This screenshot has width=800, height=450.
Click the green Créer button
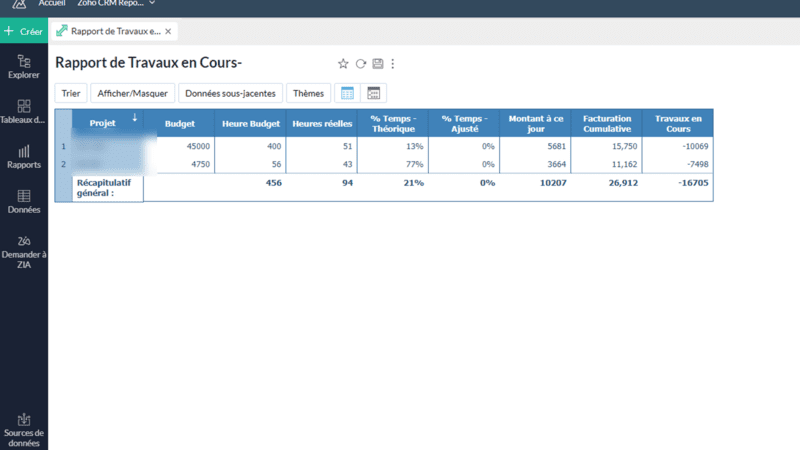(23, 31)
